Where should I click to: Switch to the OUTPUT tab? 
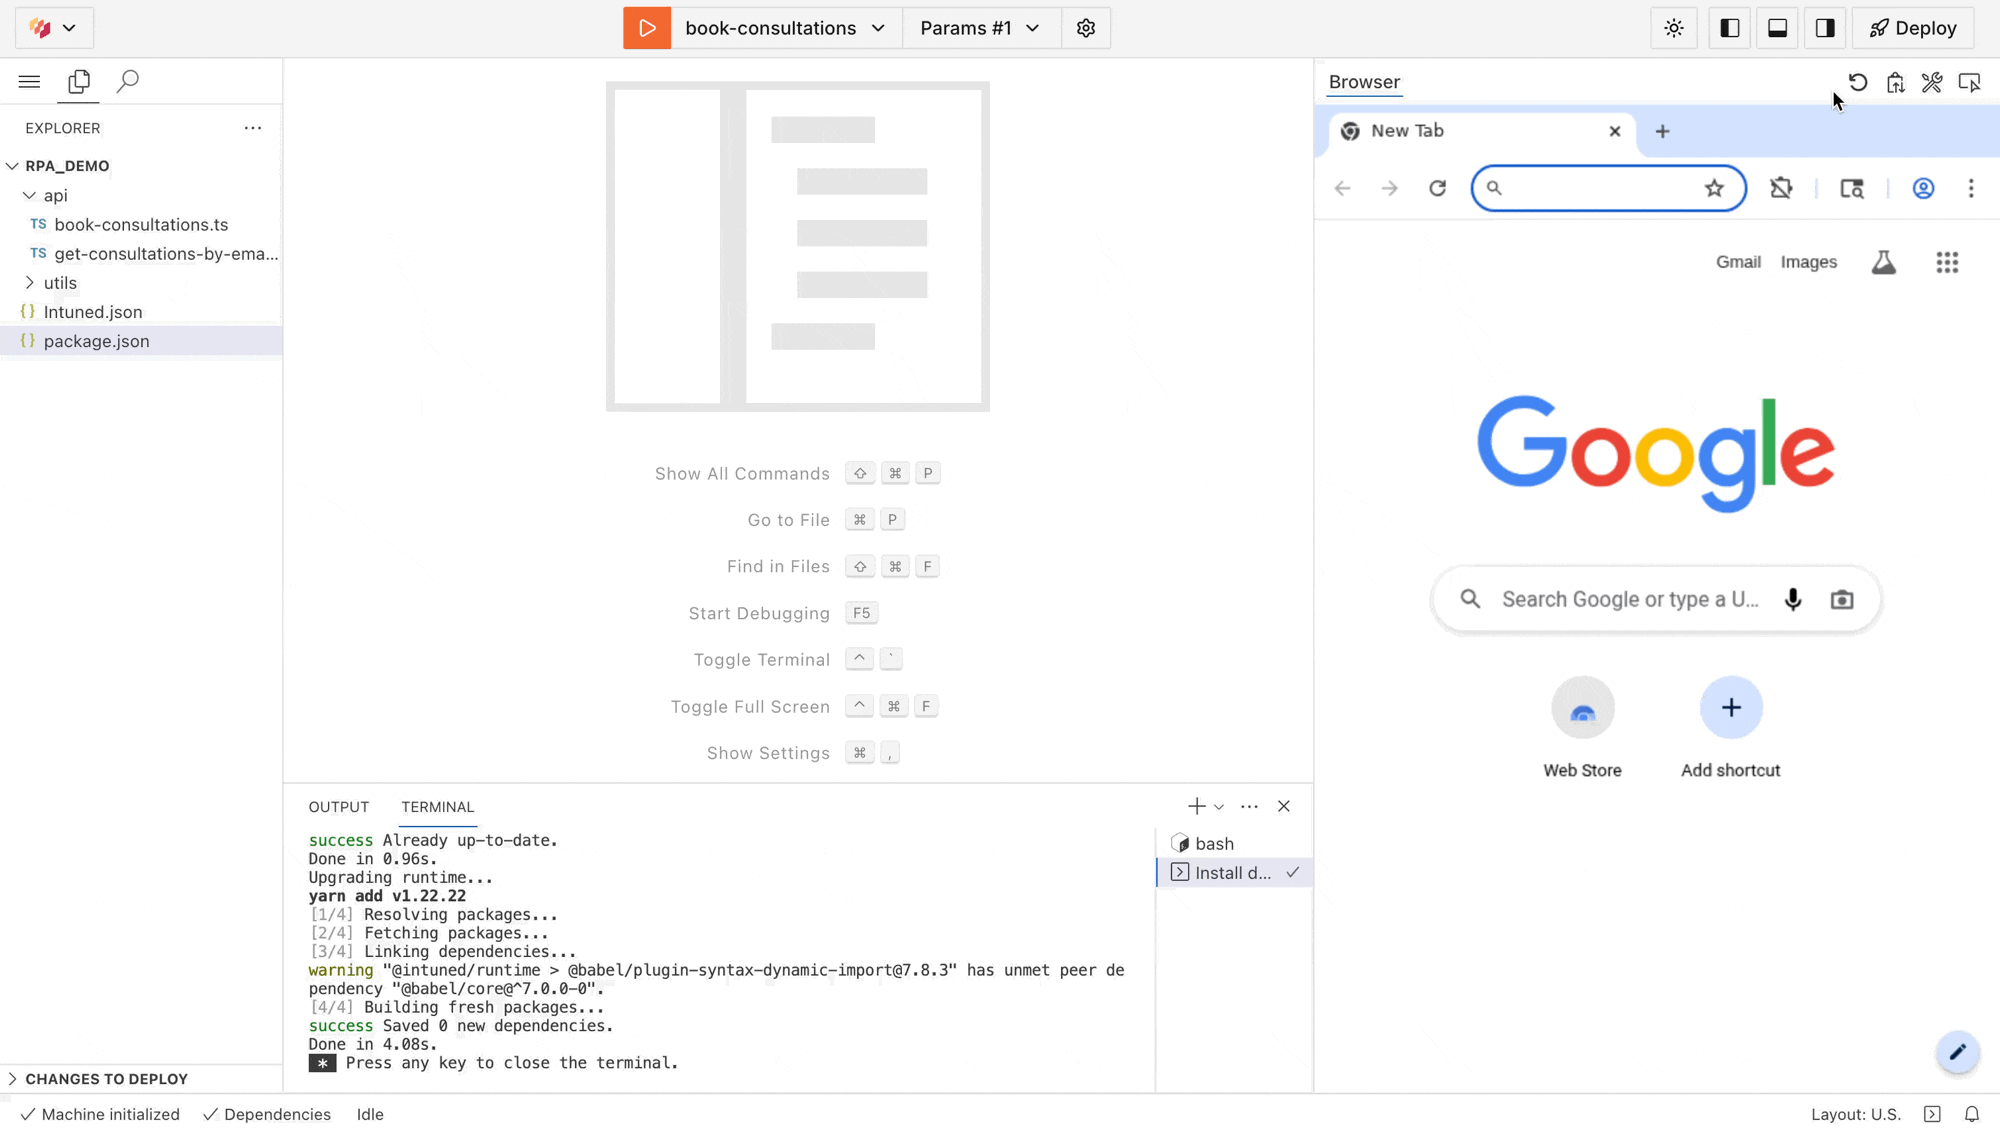pyautogui.click(x=338, y=807)
